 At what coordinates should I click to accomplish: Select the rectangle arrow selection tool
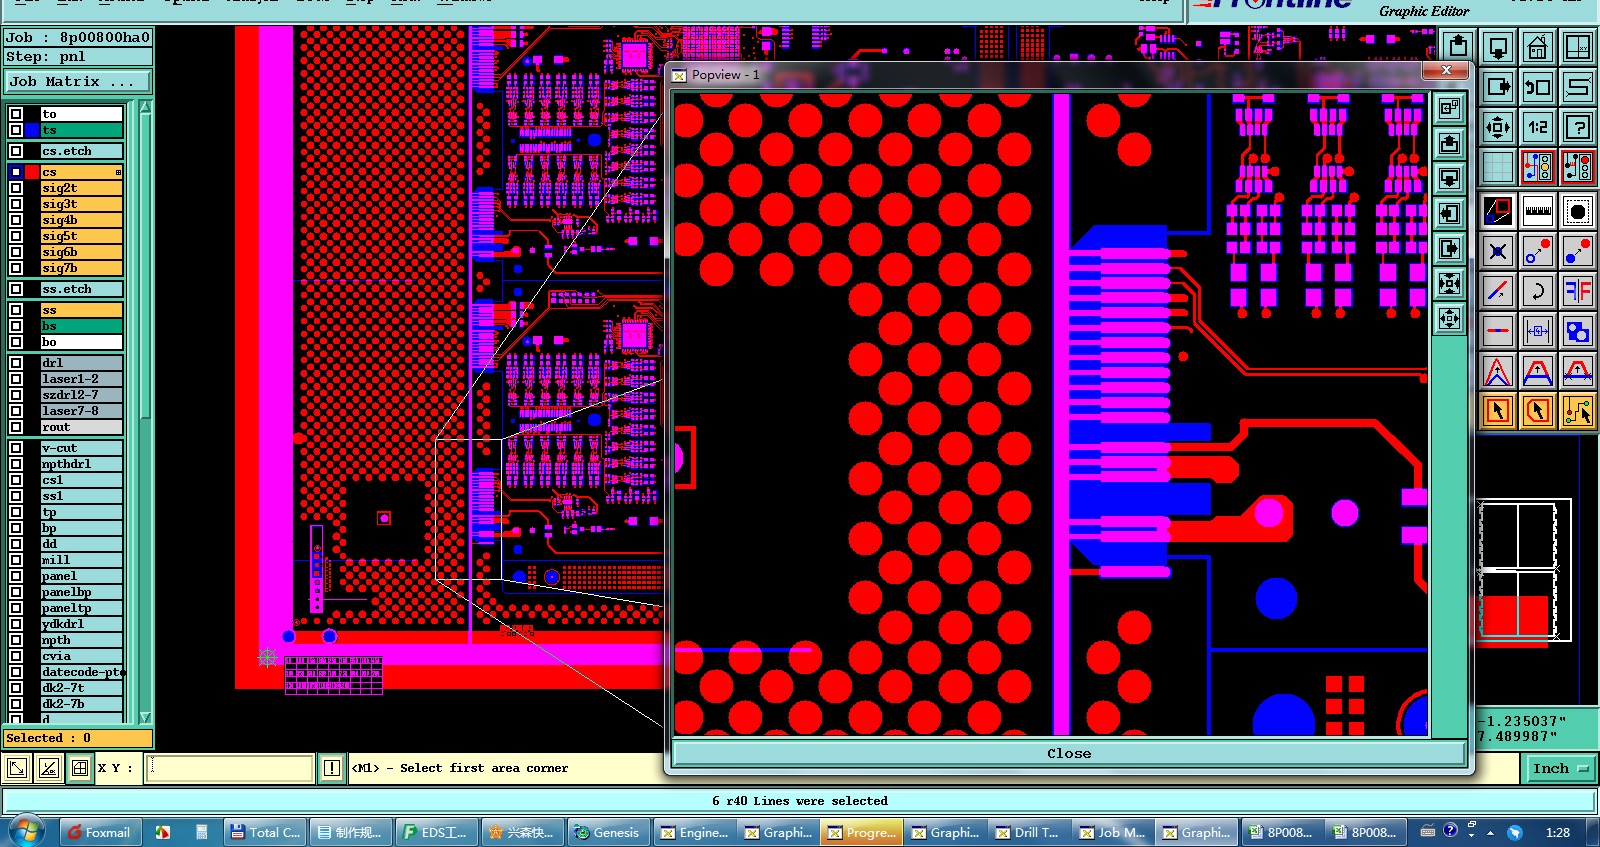(x=1498, y=411)
